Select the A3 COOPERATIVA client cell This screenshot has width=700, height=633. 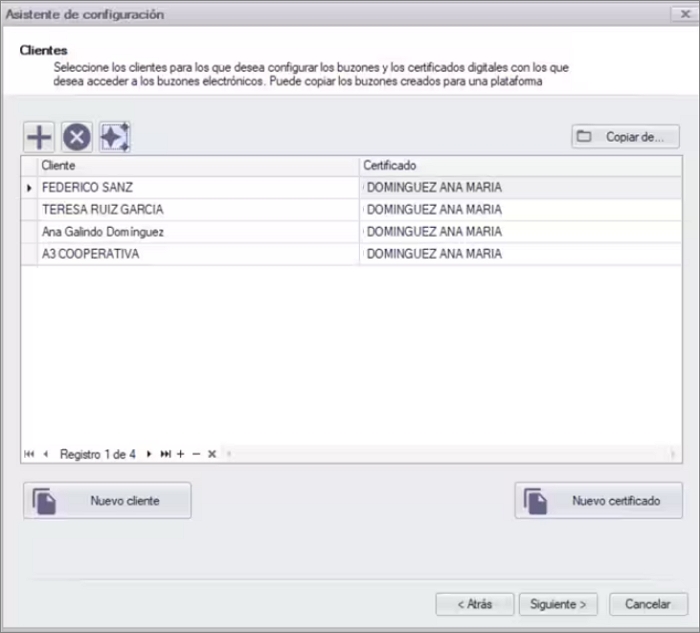point(199,254)
